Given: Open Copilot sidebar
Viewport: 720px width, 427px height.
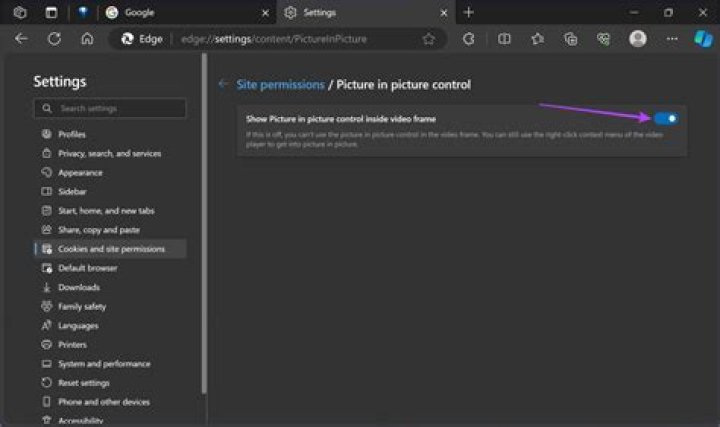Looking at the screenshot, I should point(703,39).
